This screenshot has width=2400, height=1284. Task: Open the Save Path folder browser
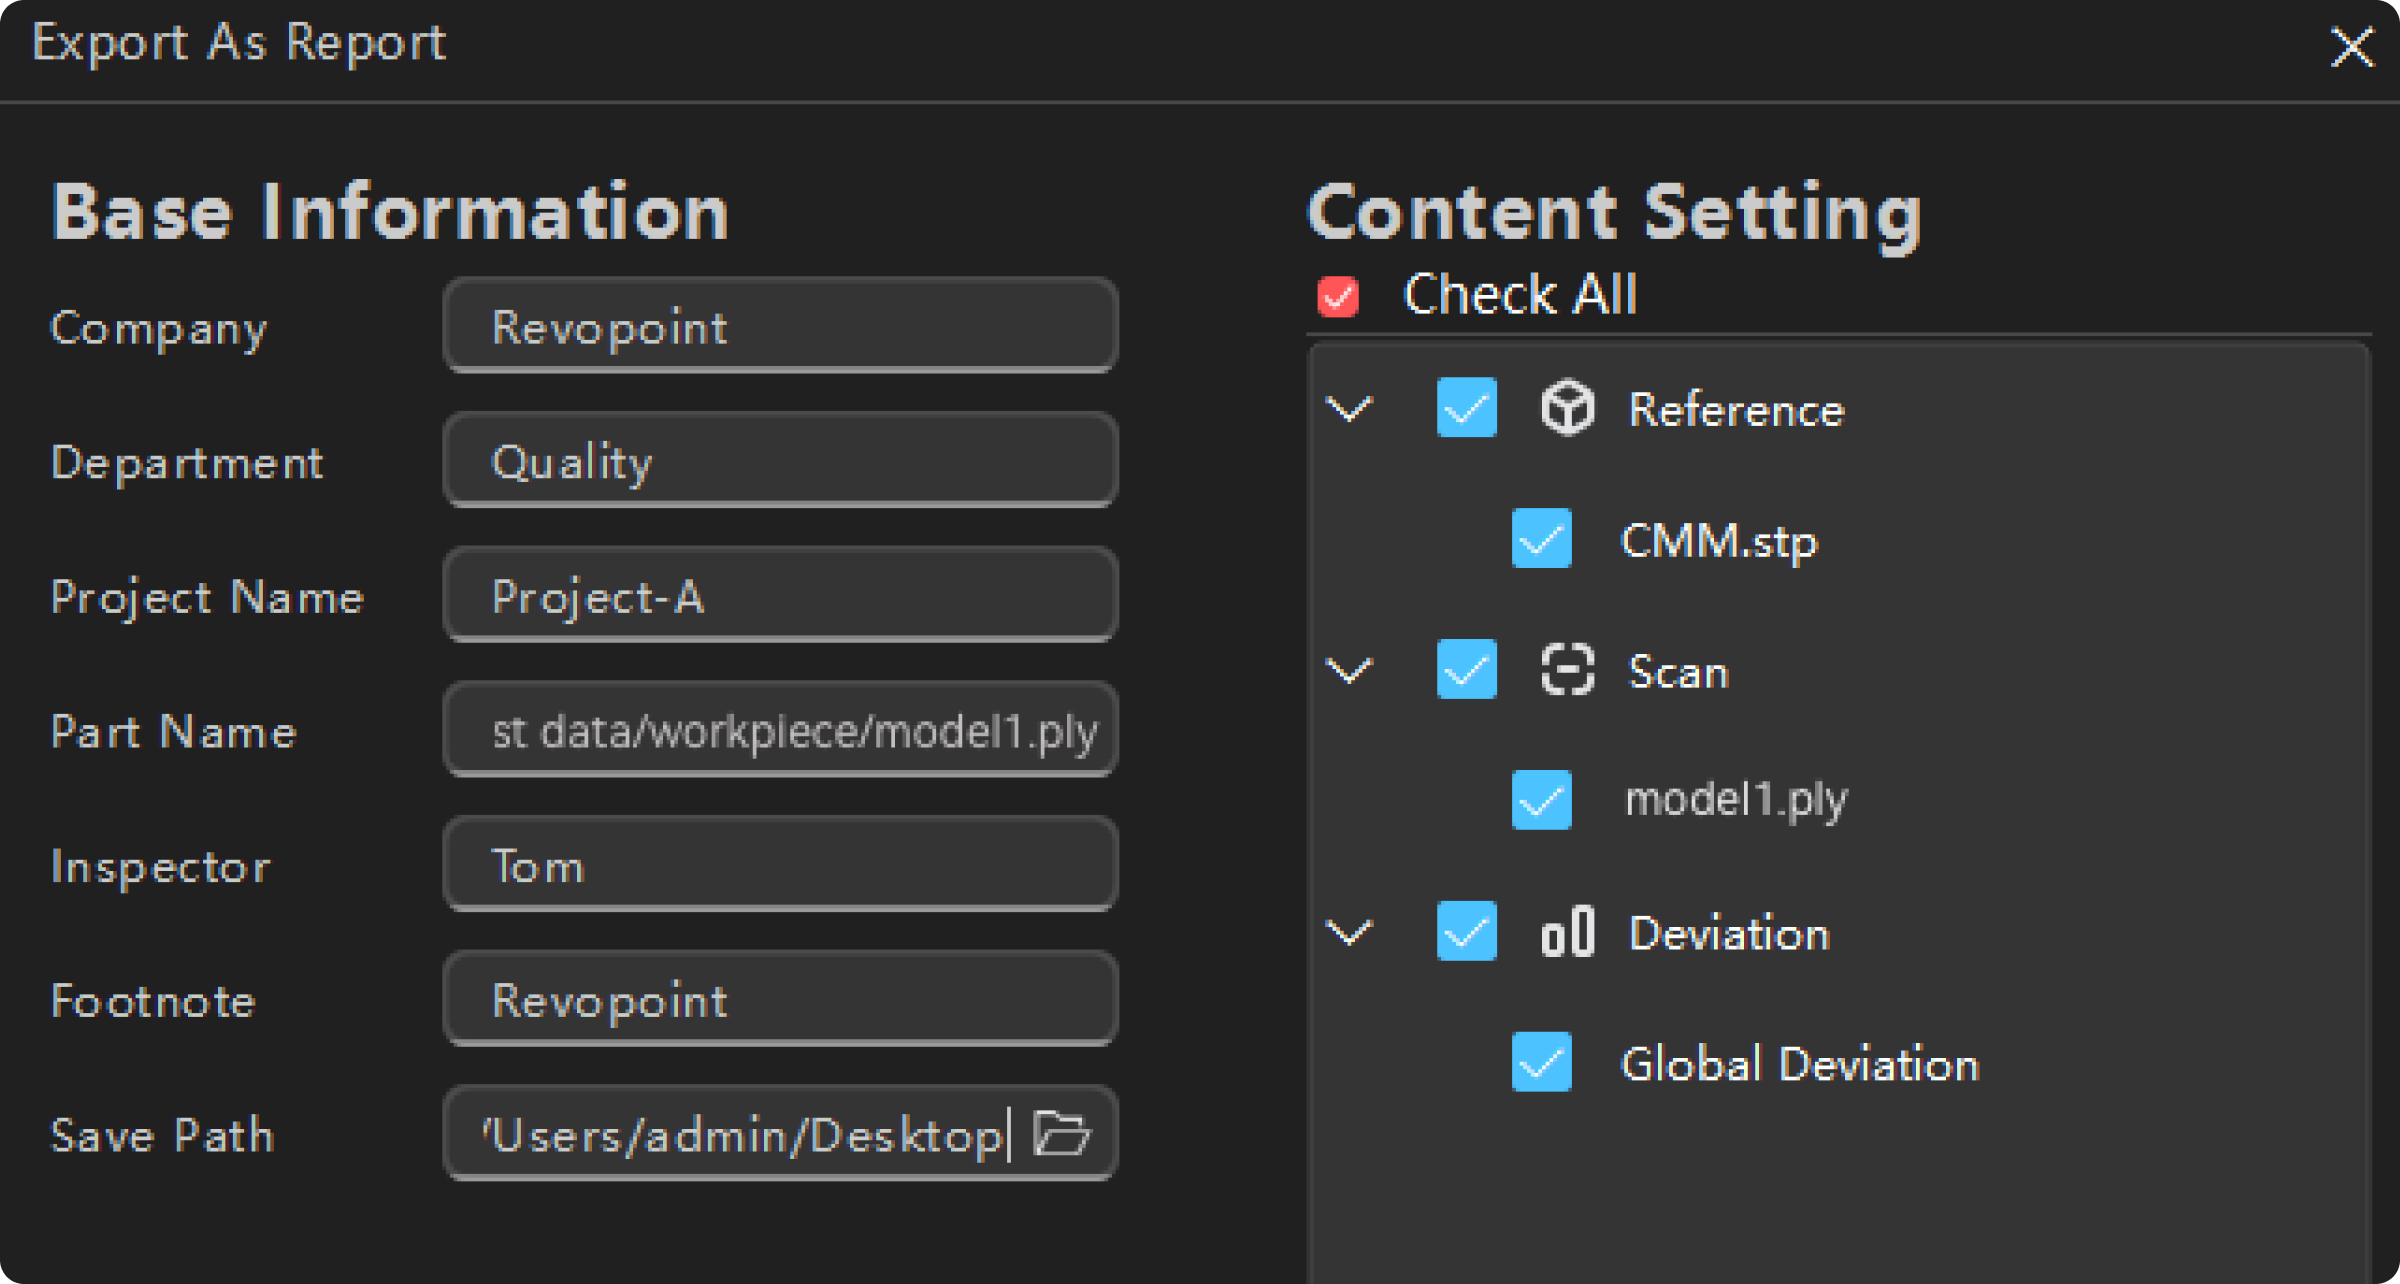(1062, 1134)
